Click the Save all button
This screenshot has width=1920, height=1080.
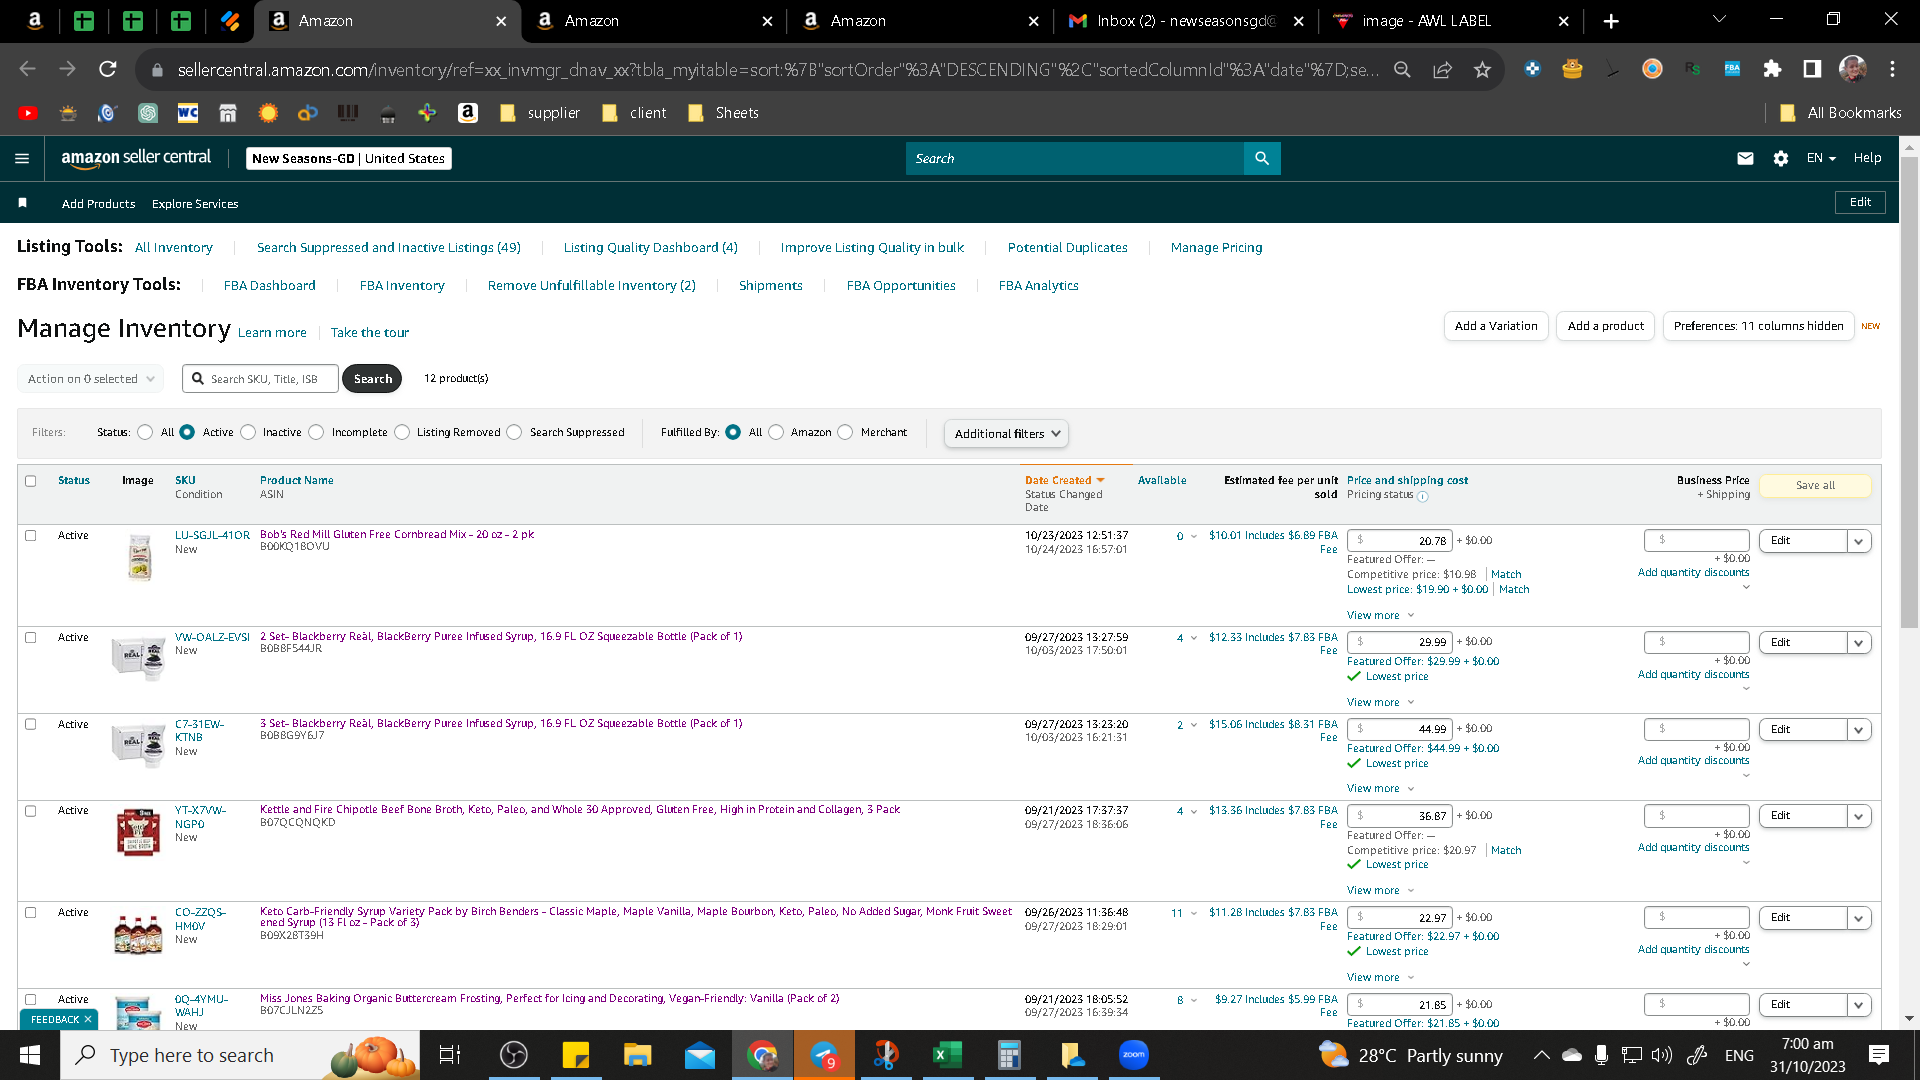pyautogui.click(x=1815, y=486)
